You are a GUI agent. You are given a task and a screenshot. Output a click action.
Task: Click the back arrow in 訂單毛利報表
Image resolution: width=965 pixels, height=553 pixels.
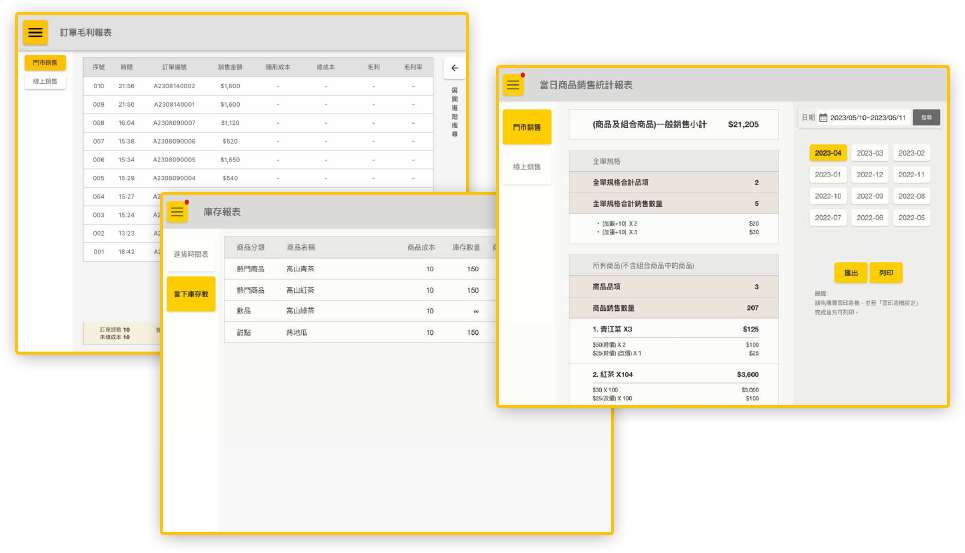454,68
